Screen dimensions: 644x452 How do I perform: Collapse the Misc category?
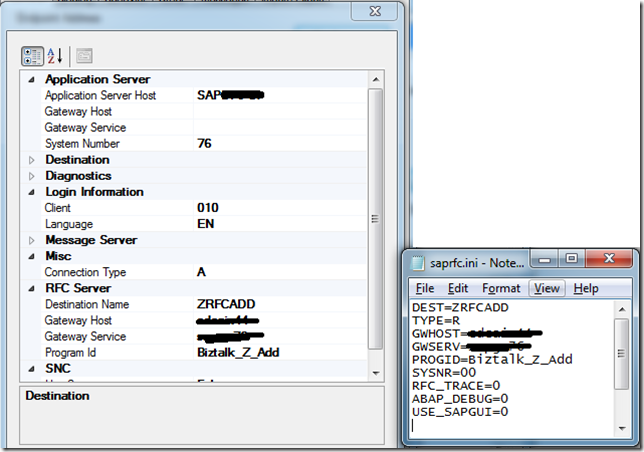coord(32,257)
